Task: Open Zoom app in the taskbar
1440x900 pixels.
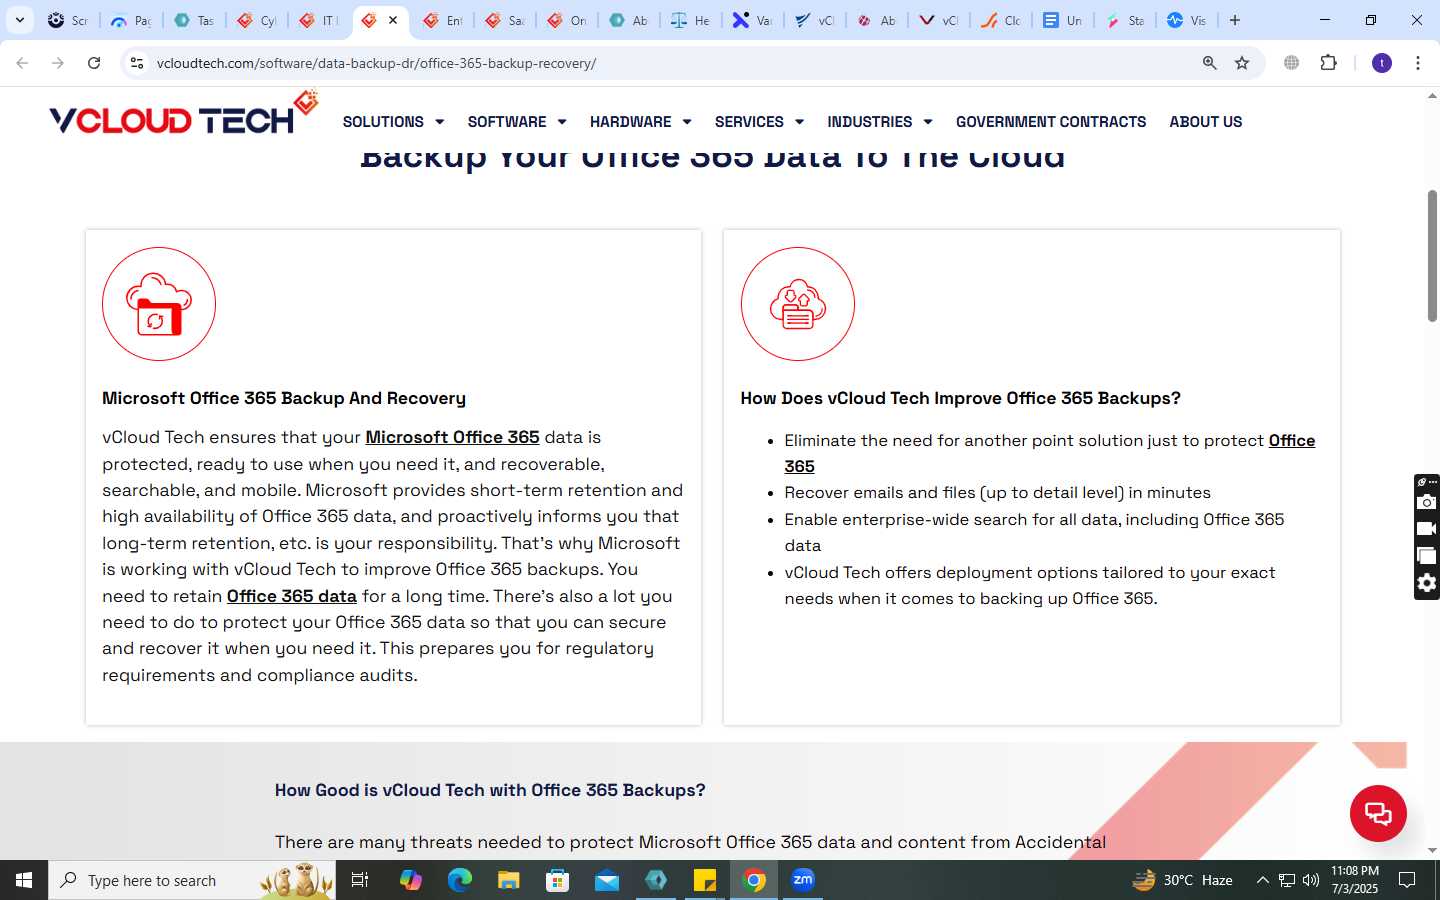Action: click(803, 880)
